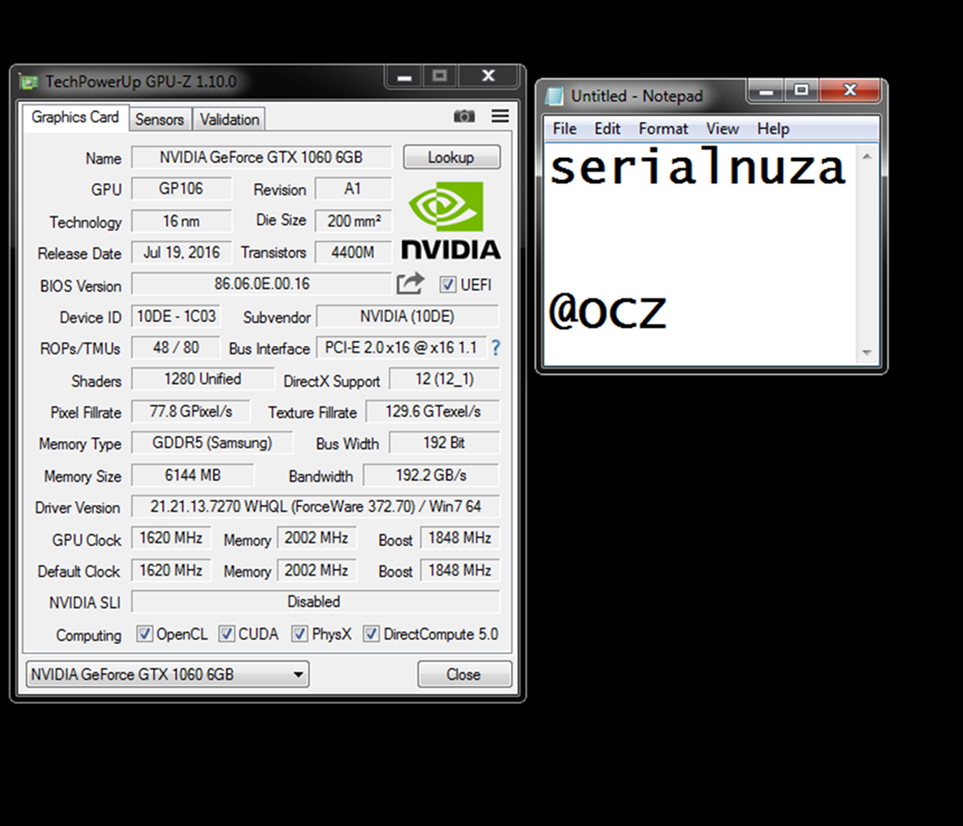Click Bandwidth value 192.2 GB/s

(431, 475)
